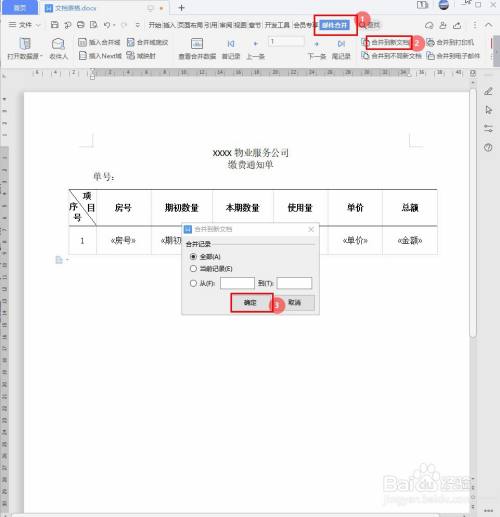Open the more options vertical dots menu
This screenshot has width=500, height=517.
pos(475,25)
